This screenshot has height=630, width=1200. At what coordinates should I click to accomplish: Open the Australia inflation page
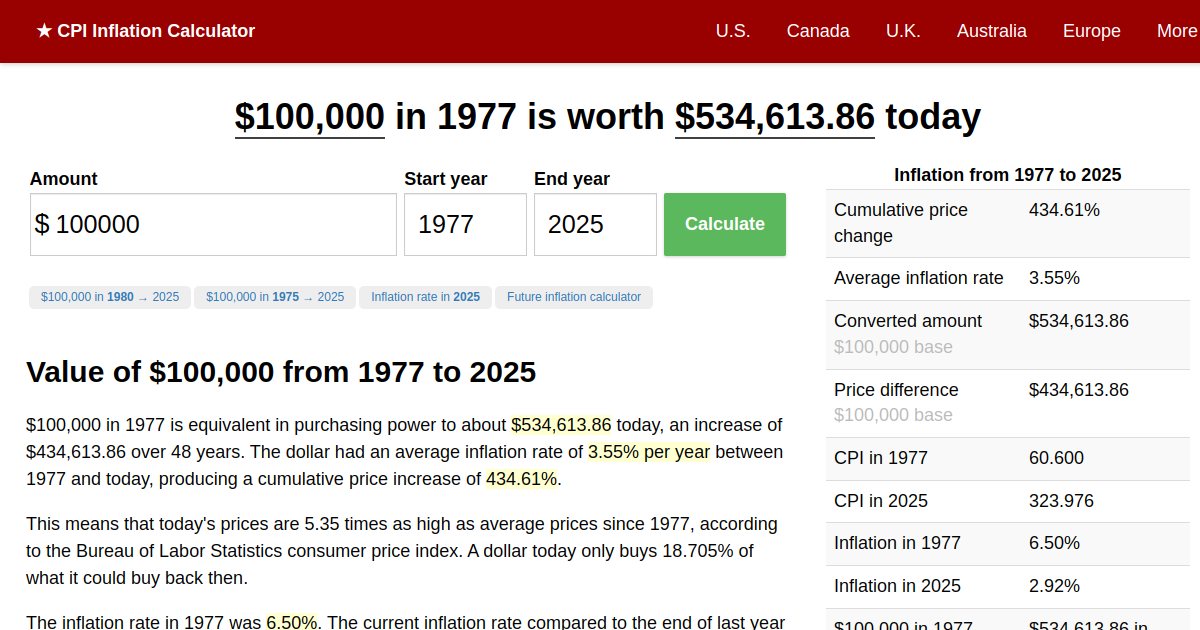pos(991,31)
